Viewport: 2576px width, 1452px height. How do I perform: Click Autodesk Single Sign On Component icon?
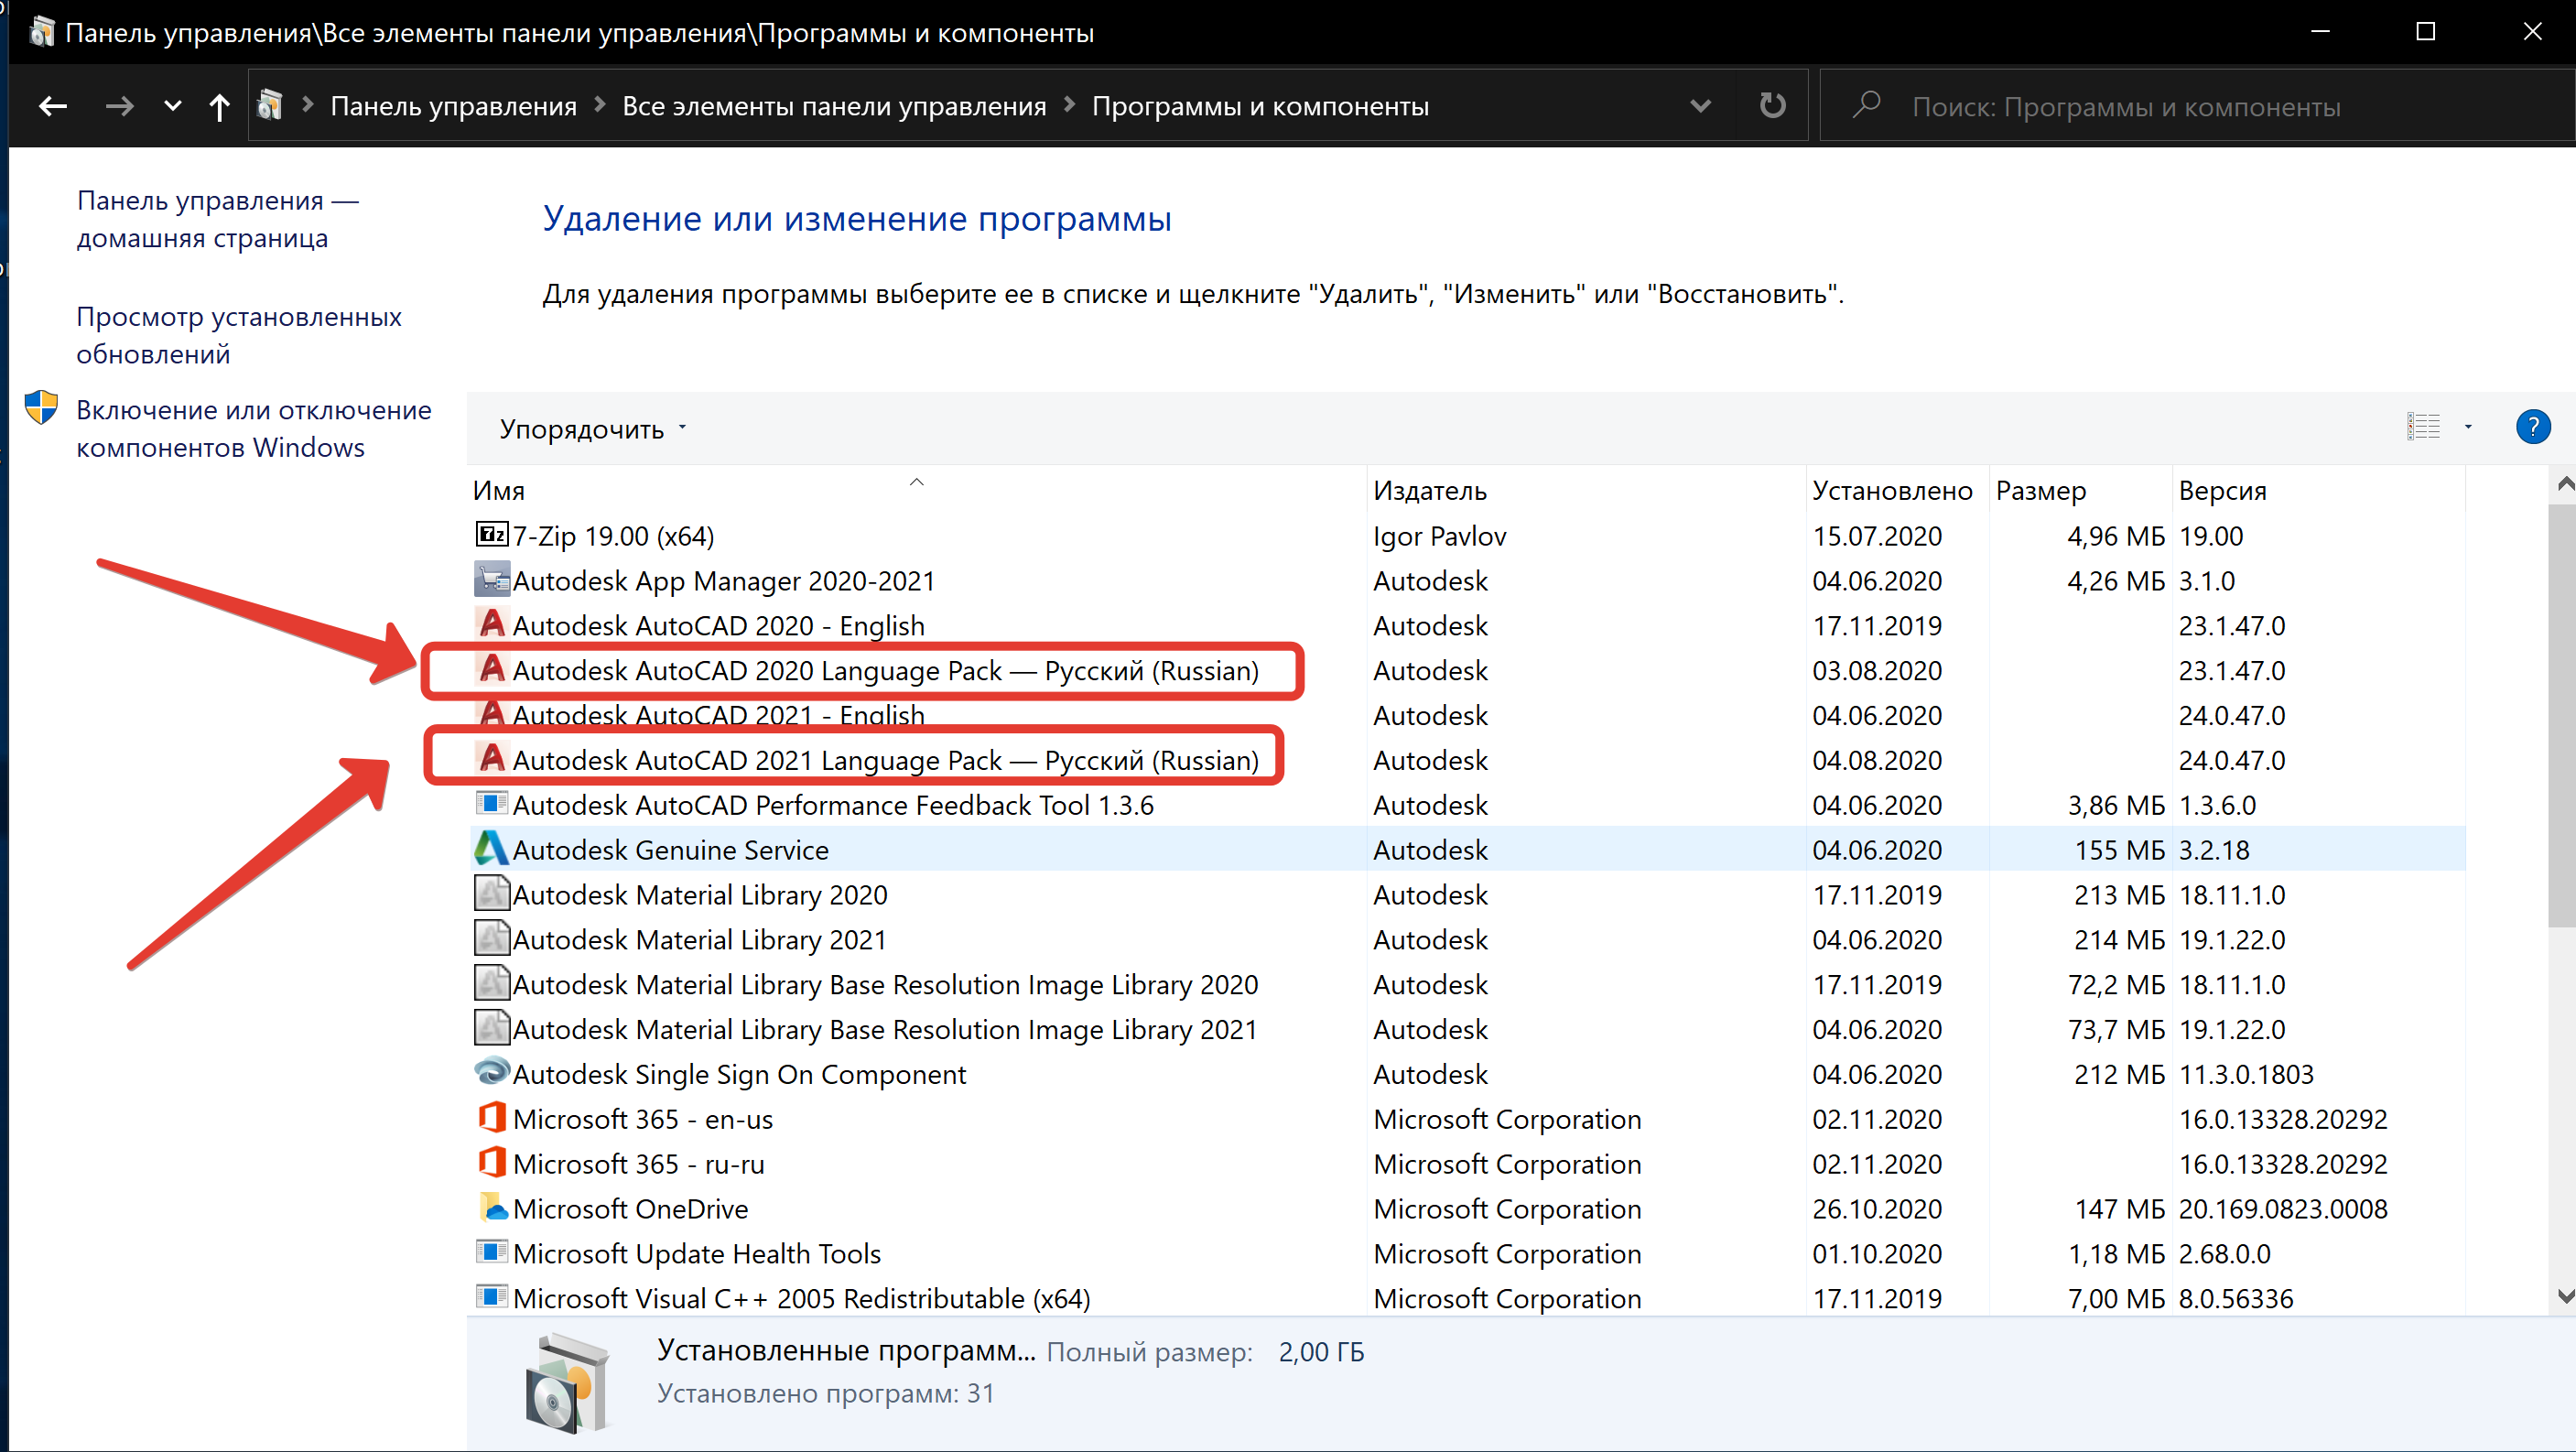(491, 1072)
